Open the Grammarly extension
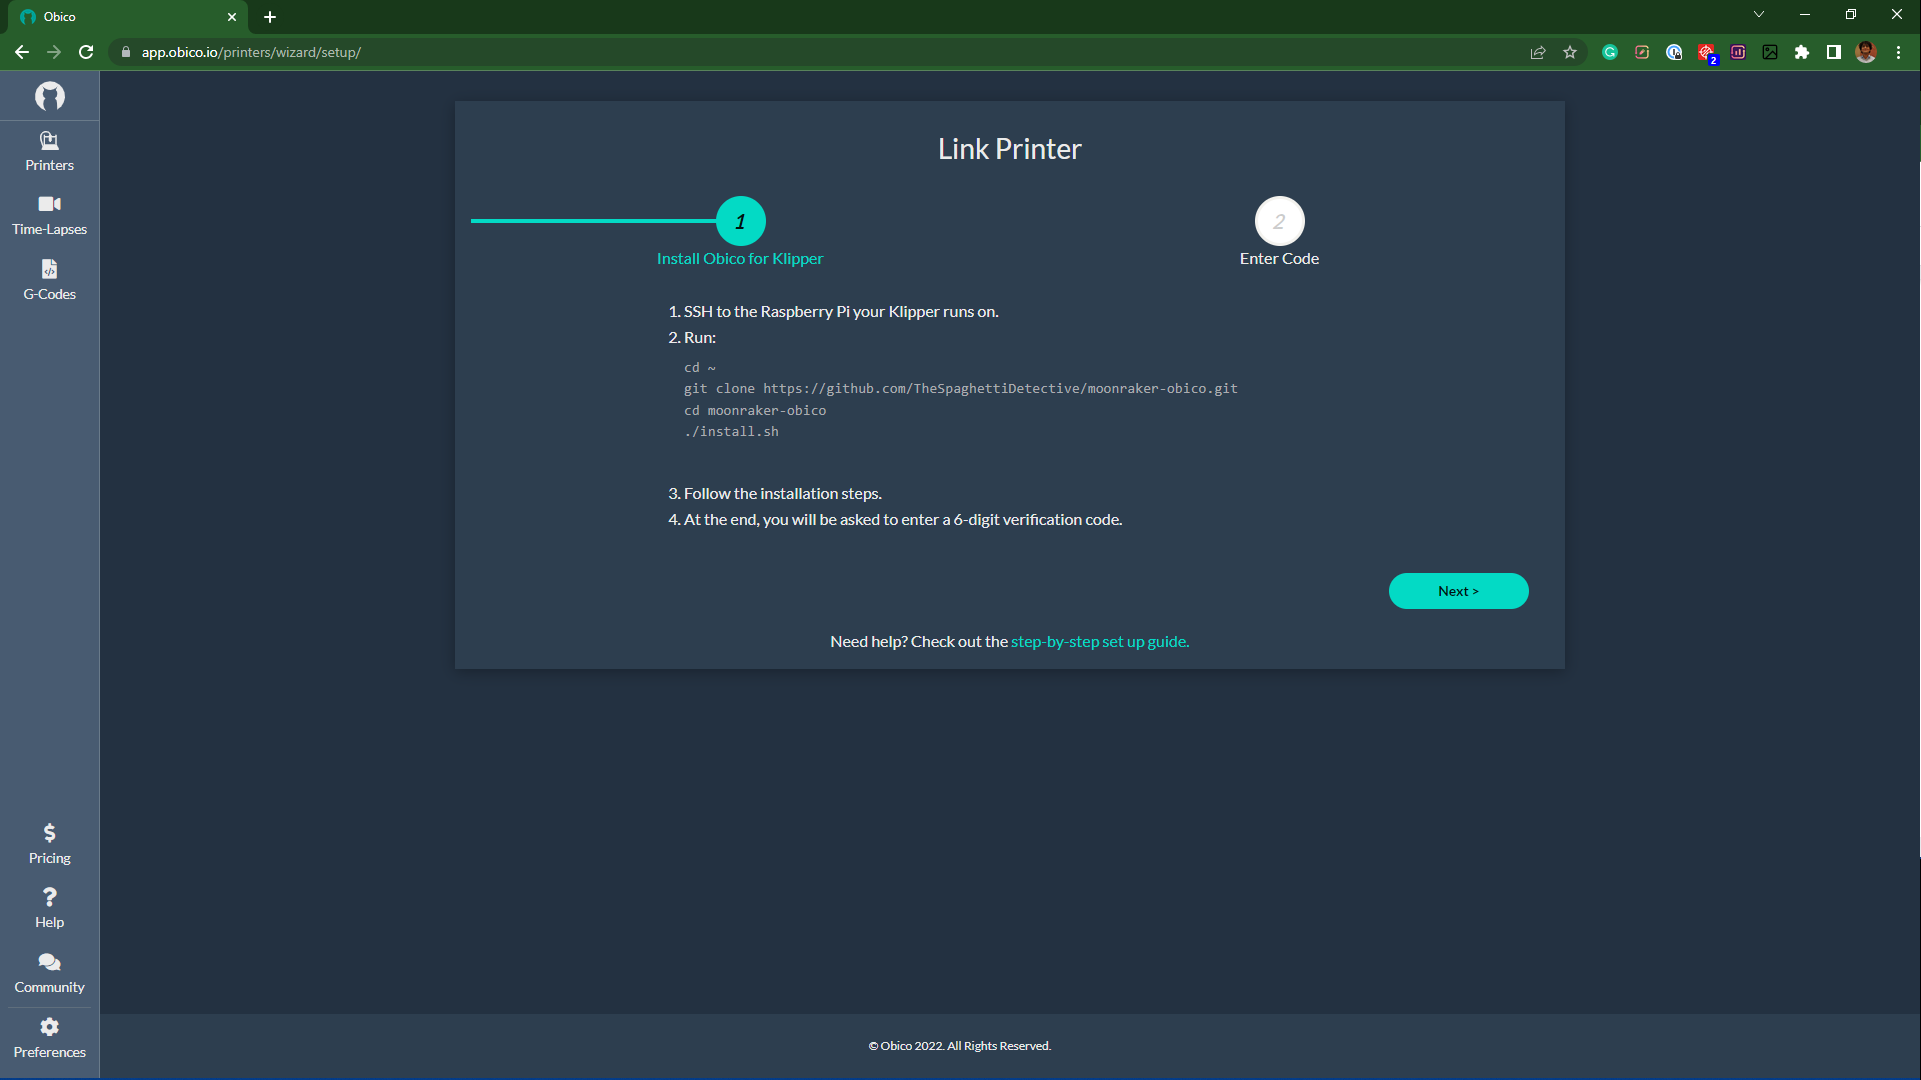1921x1080 pixels. pos(1610,52)
